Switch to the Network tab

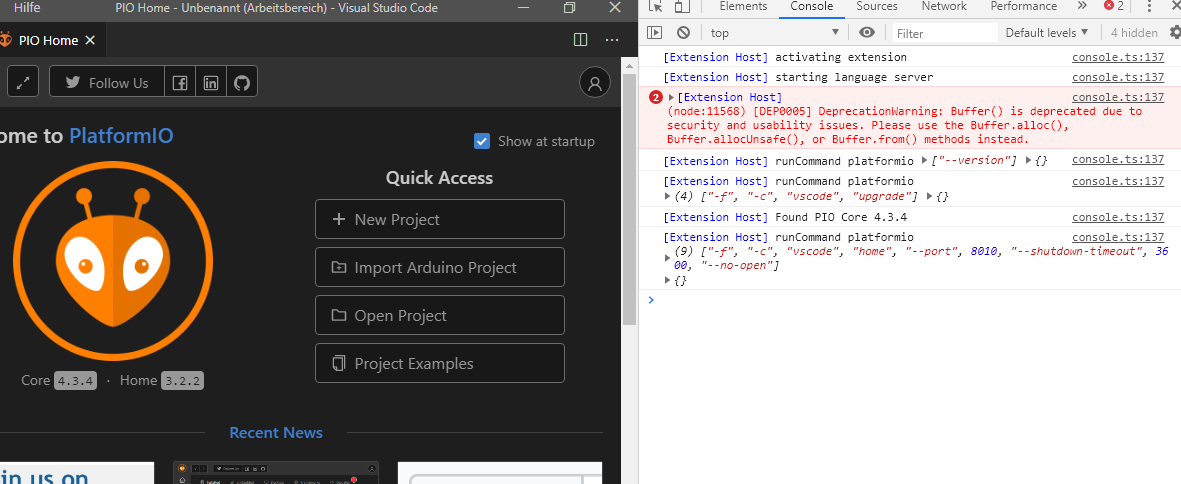pos(944,6)
